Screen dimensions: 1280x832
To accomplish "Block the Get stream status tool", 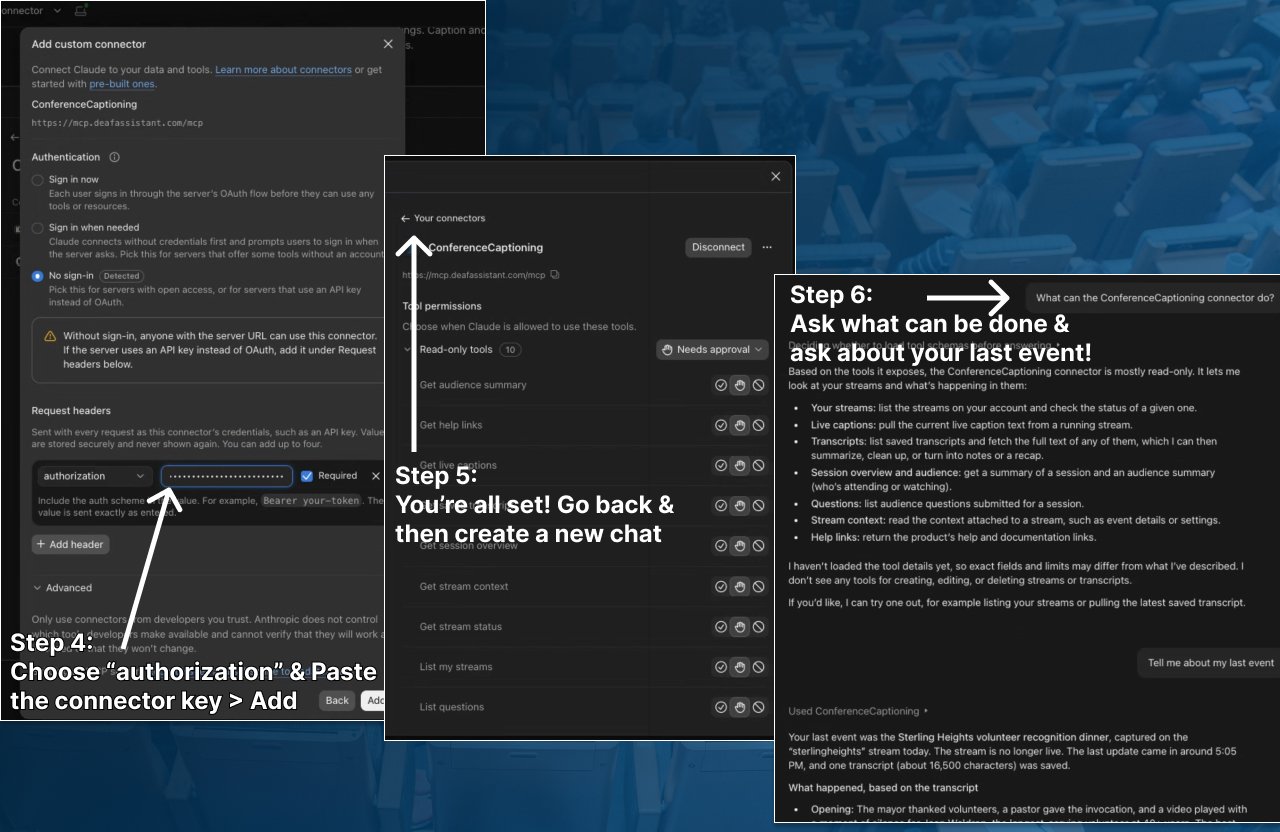I will point(759,627).
